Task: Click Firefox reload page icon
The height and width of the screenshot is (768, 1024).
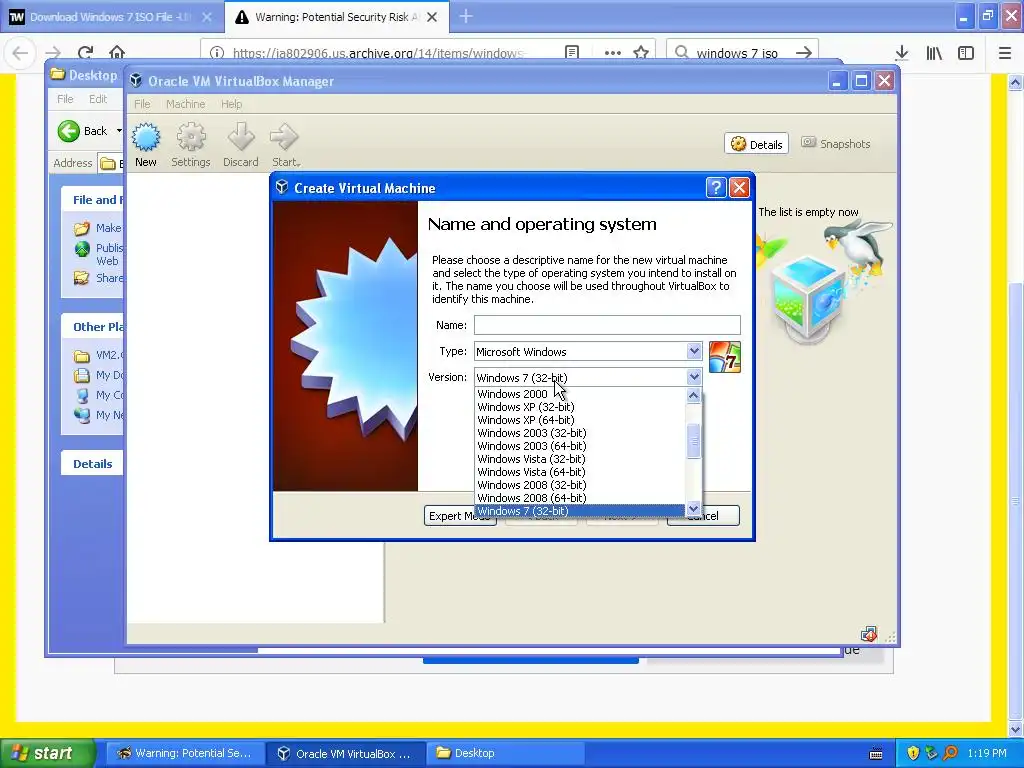Action: [x=85, y=52]
